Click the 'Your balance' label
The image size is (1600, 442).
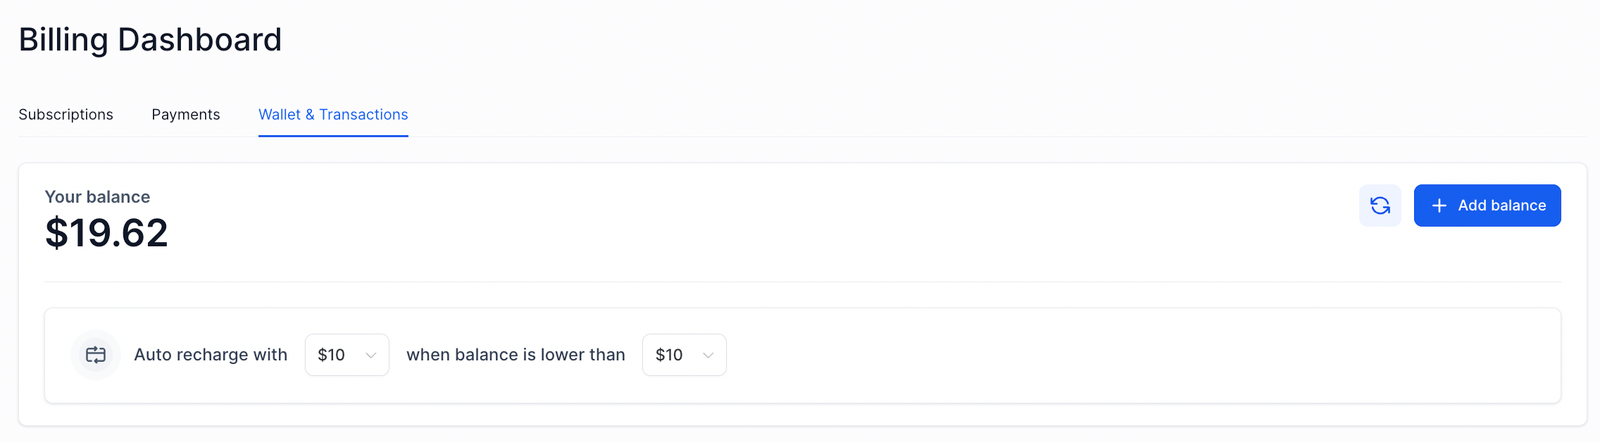(97, 197)
